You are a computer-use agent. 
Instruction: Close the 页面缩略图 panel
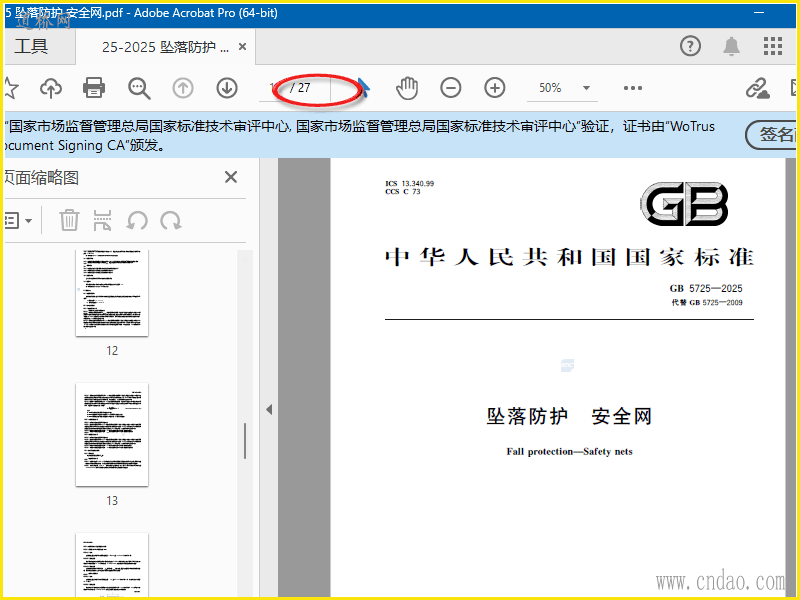click(231, 177)
